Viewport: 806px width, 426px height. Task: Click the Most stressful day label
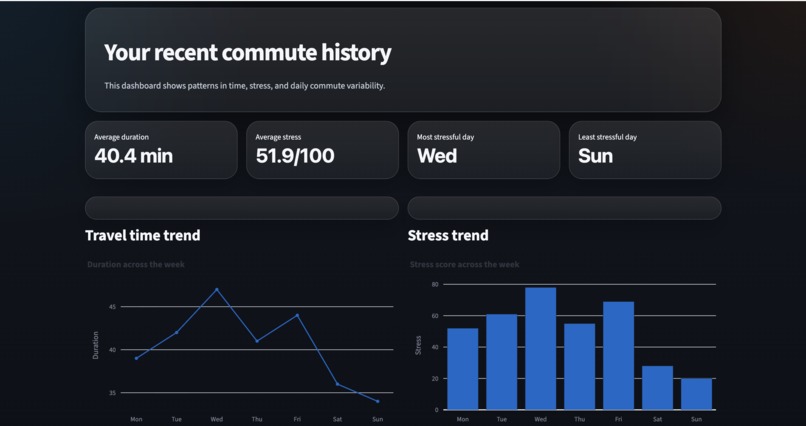[445, 137]
